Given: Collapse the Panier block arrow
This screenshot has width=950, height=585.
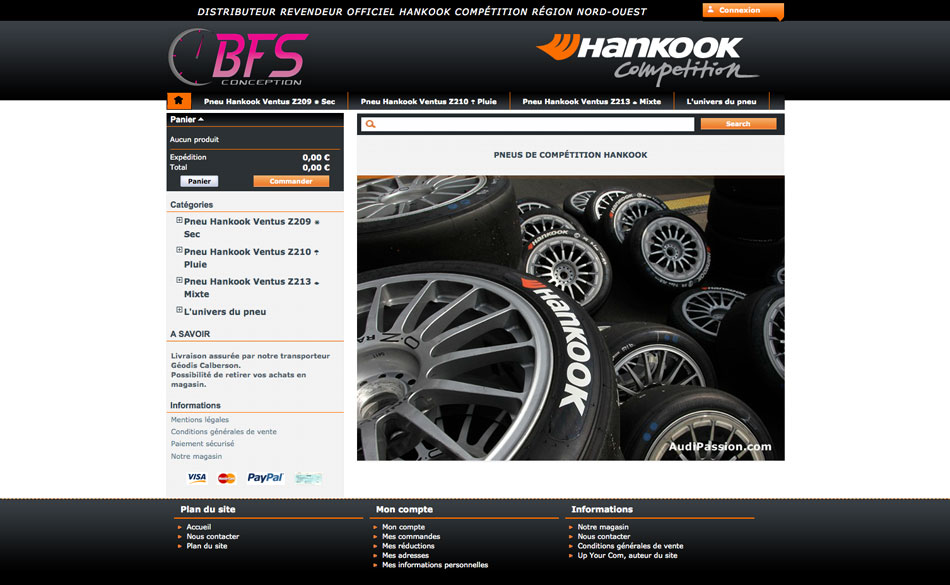Looking at the screenshot, I should click(201, 119).
